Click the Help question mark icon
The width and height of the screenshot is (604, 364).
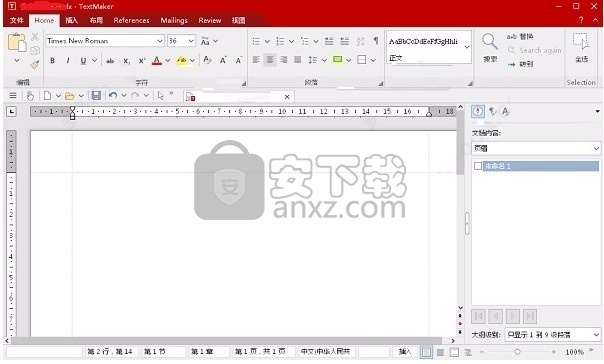(x=581, y=20)
